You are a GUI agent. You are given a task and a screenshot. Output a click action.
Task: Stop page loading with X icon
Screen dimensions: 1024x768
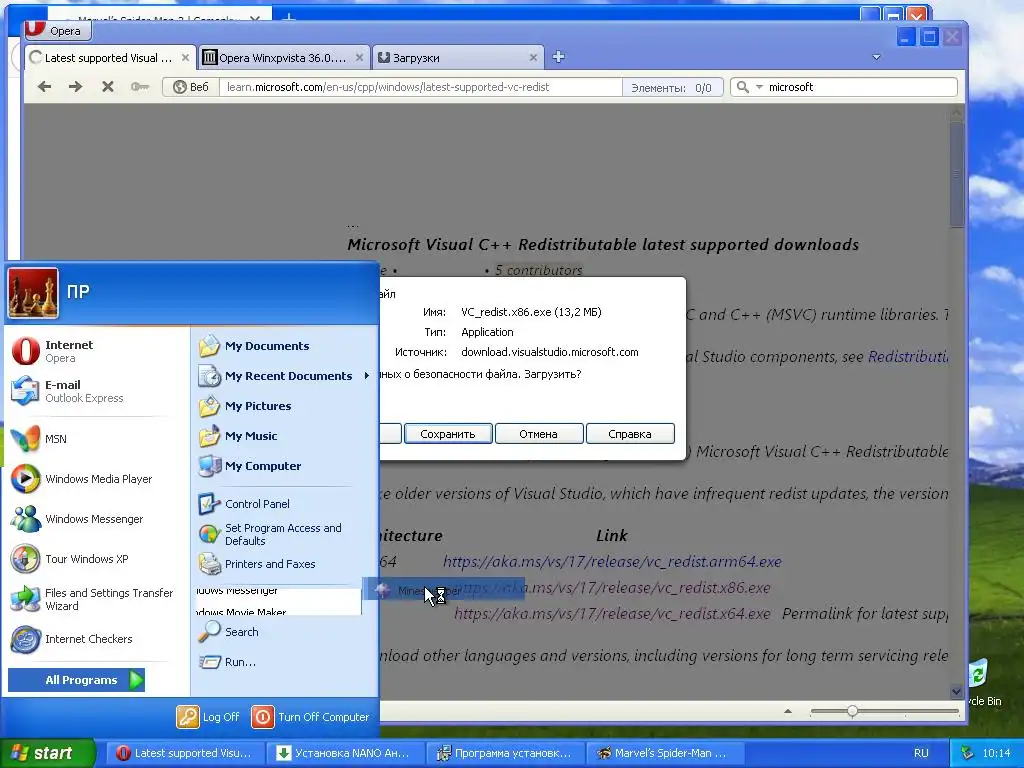tap(108, 87)
